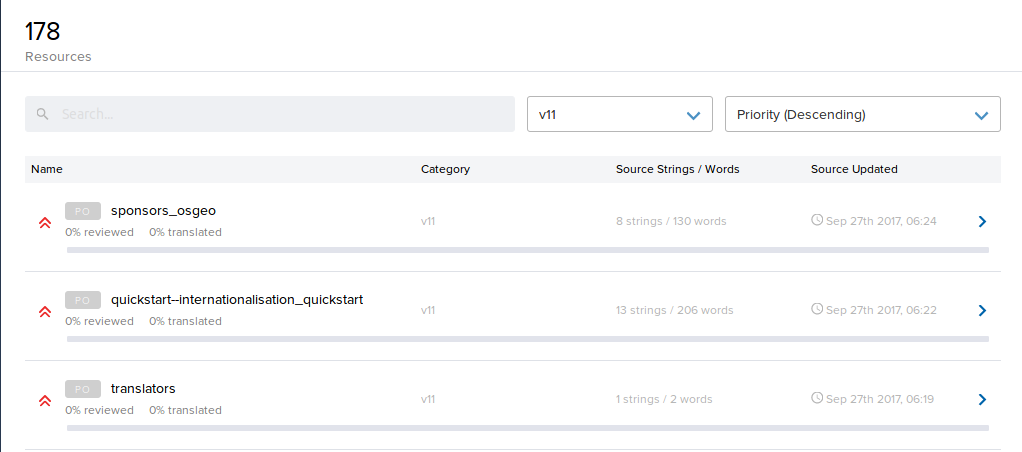
Task: Open the Priority (Descending) sort dropdown
Action: [x=862, y=114]
